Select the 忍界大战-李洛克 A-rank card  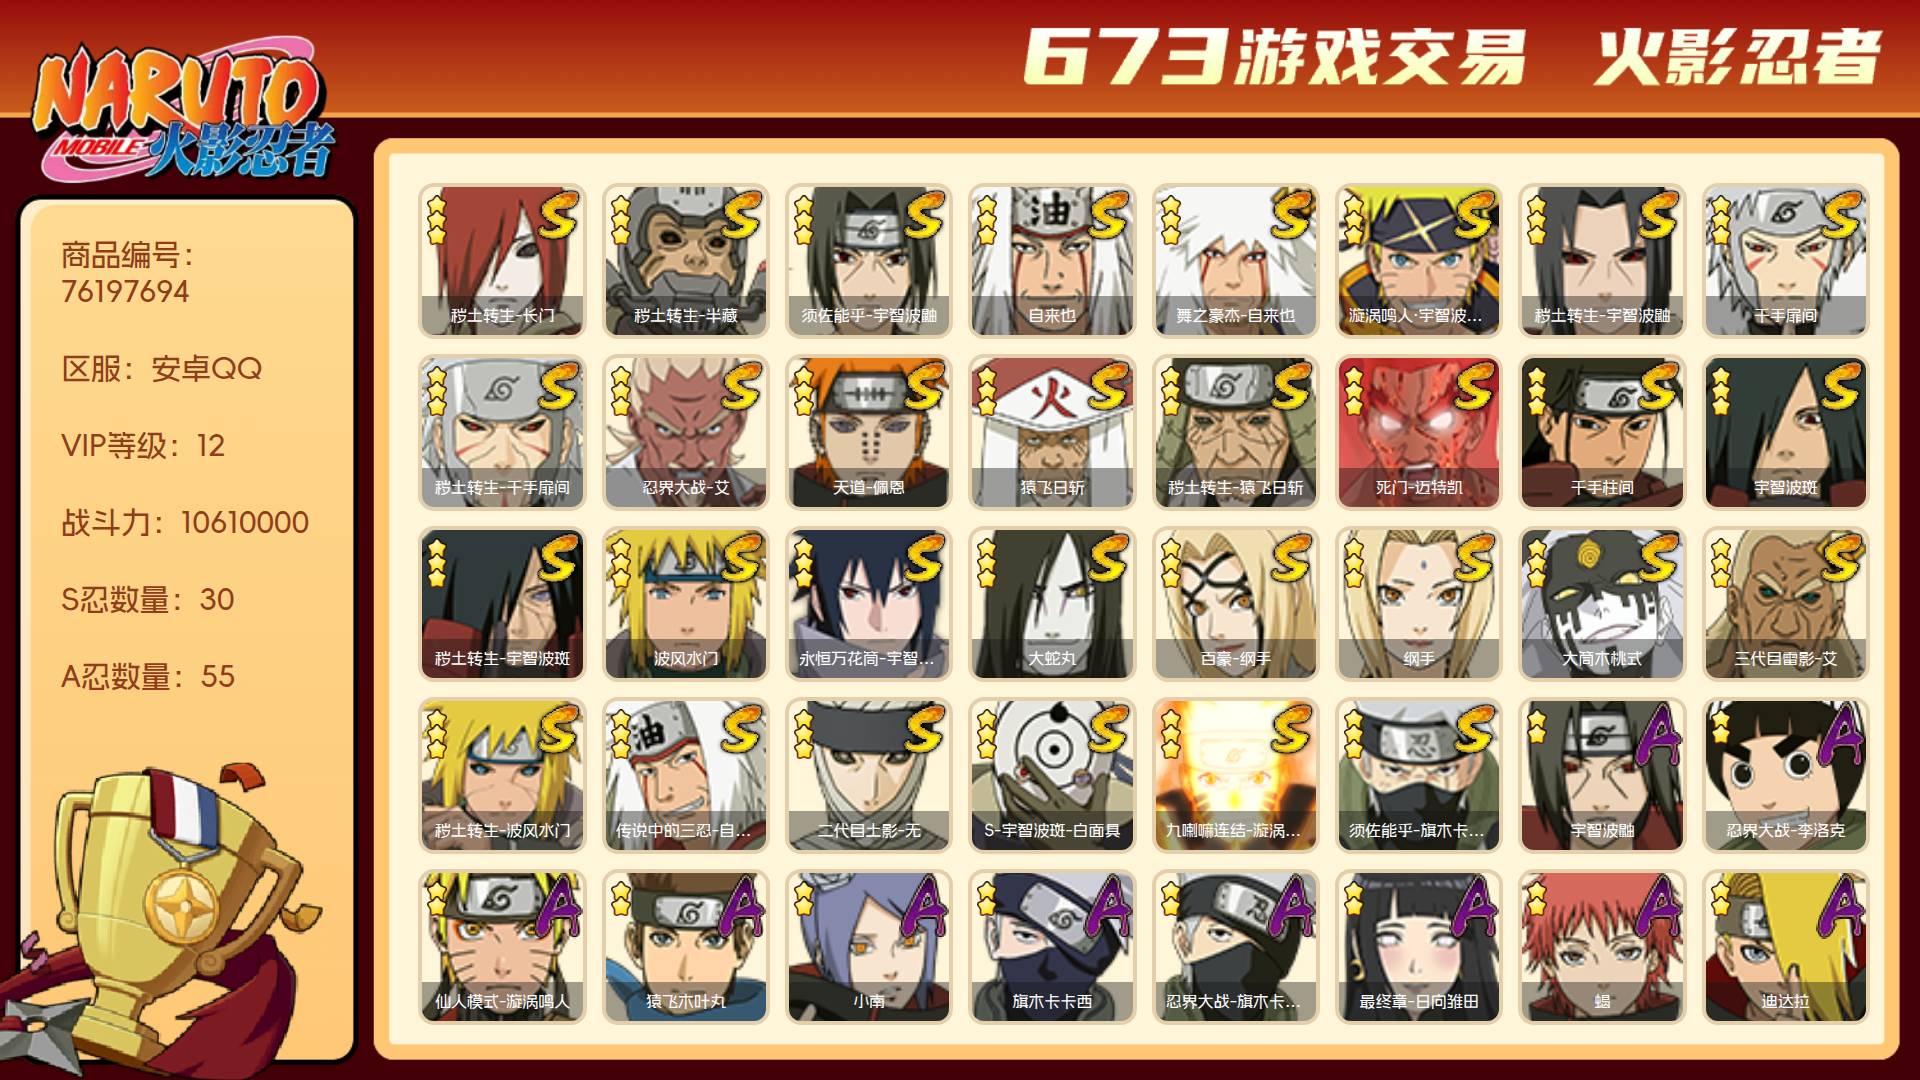[x=1785, y=776]
